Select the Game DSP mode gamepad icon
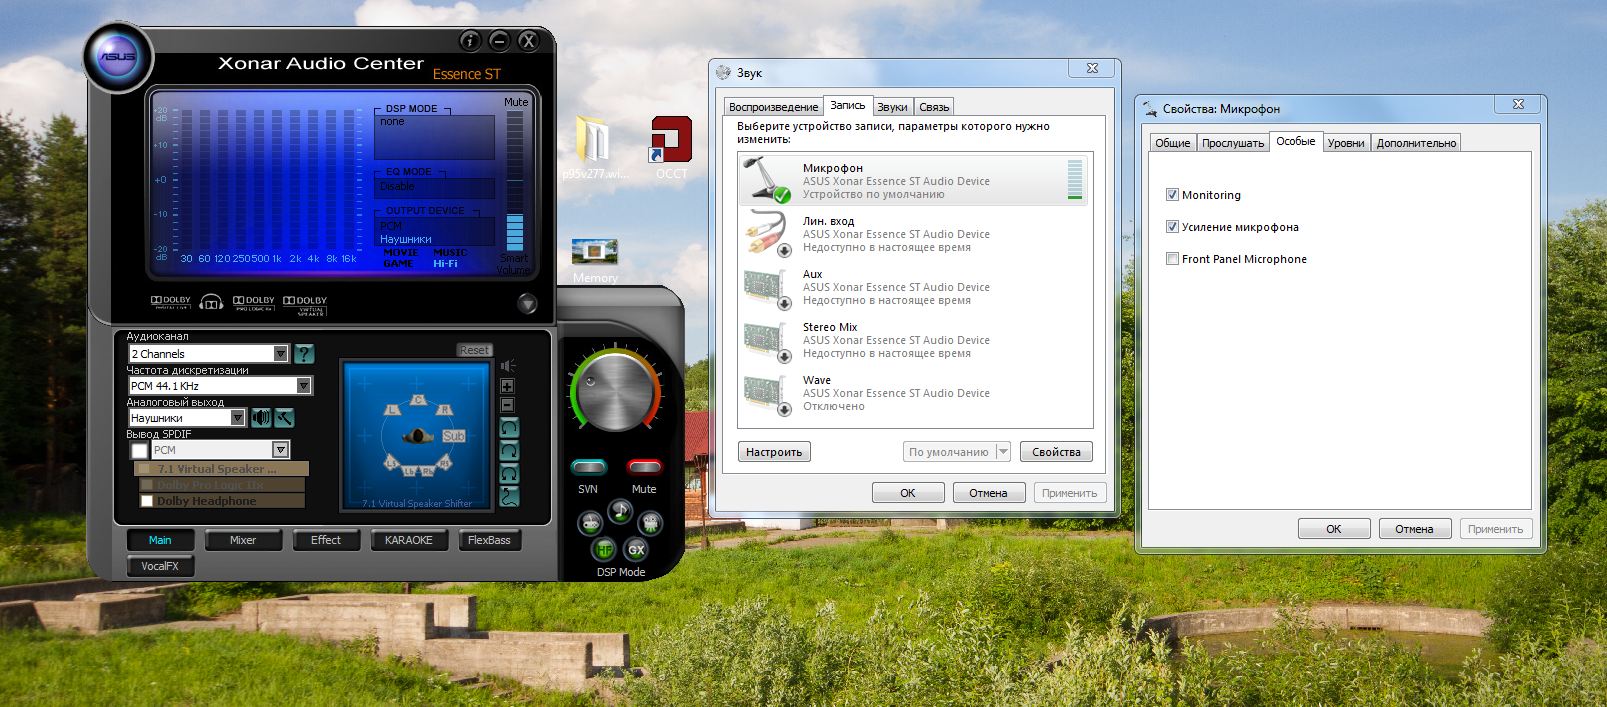Viewport: 1607px width, 707px height. click(x=591, y=522)
